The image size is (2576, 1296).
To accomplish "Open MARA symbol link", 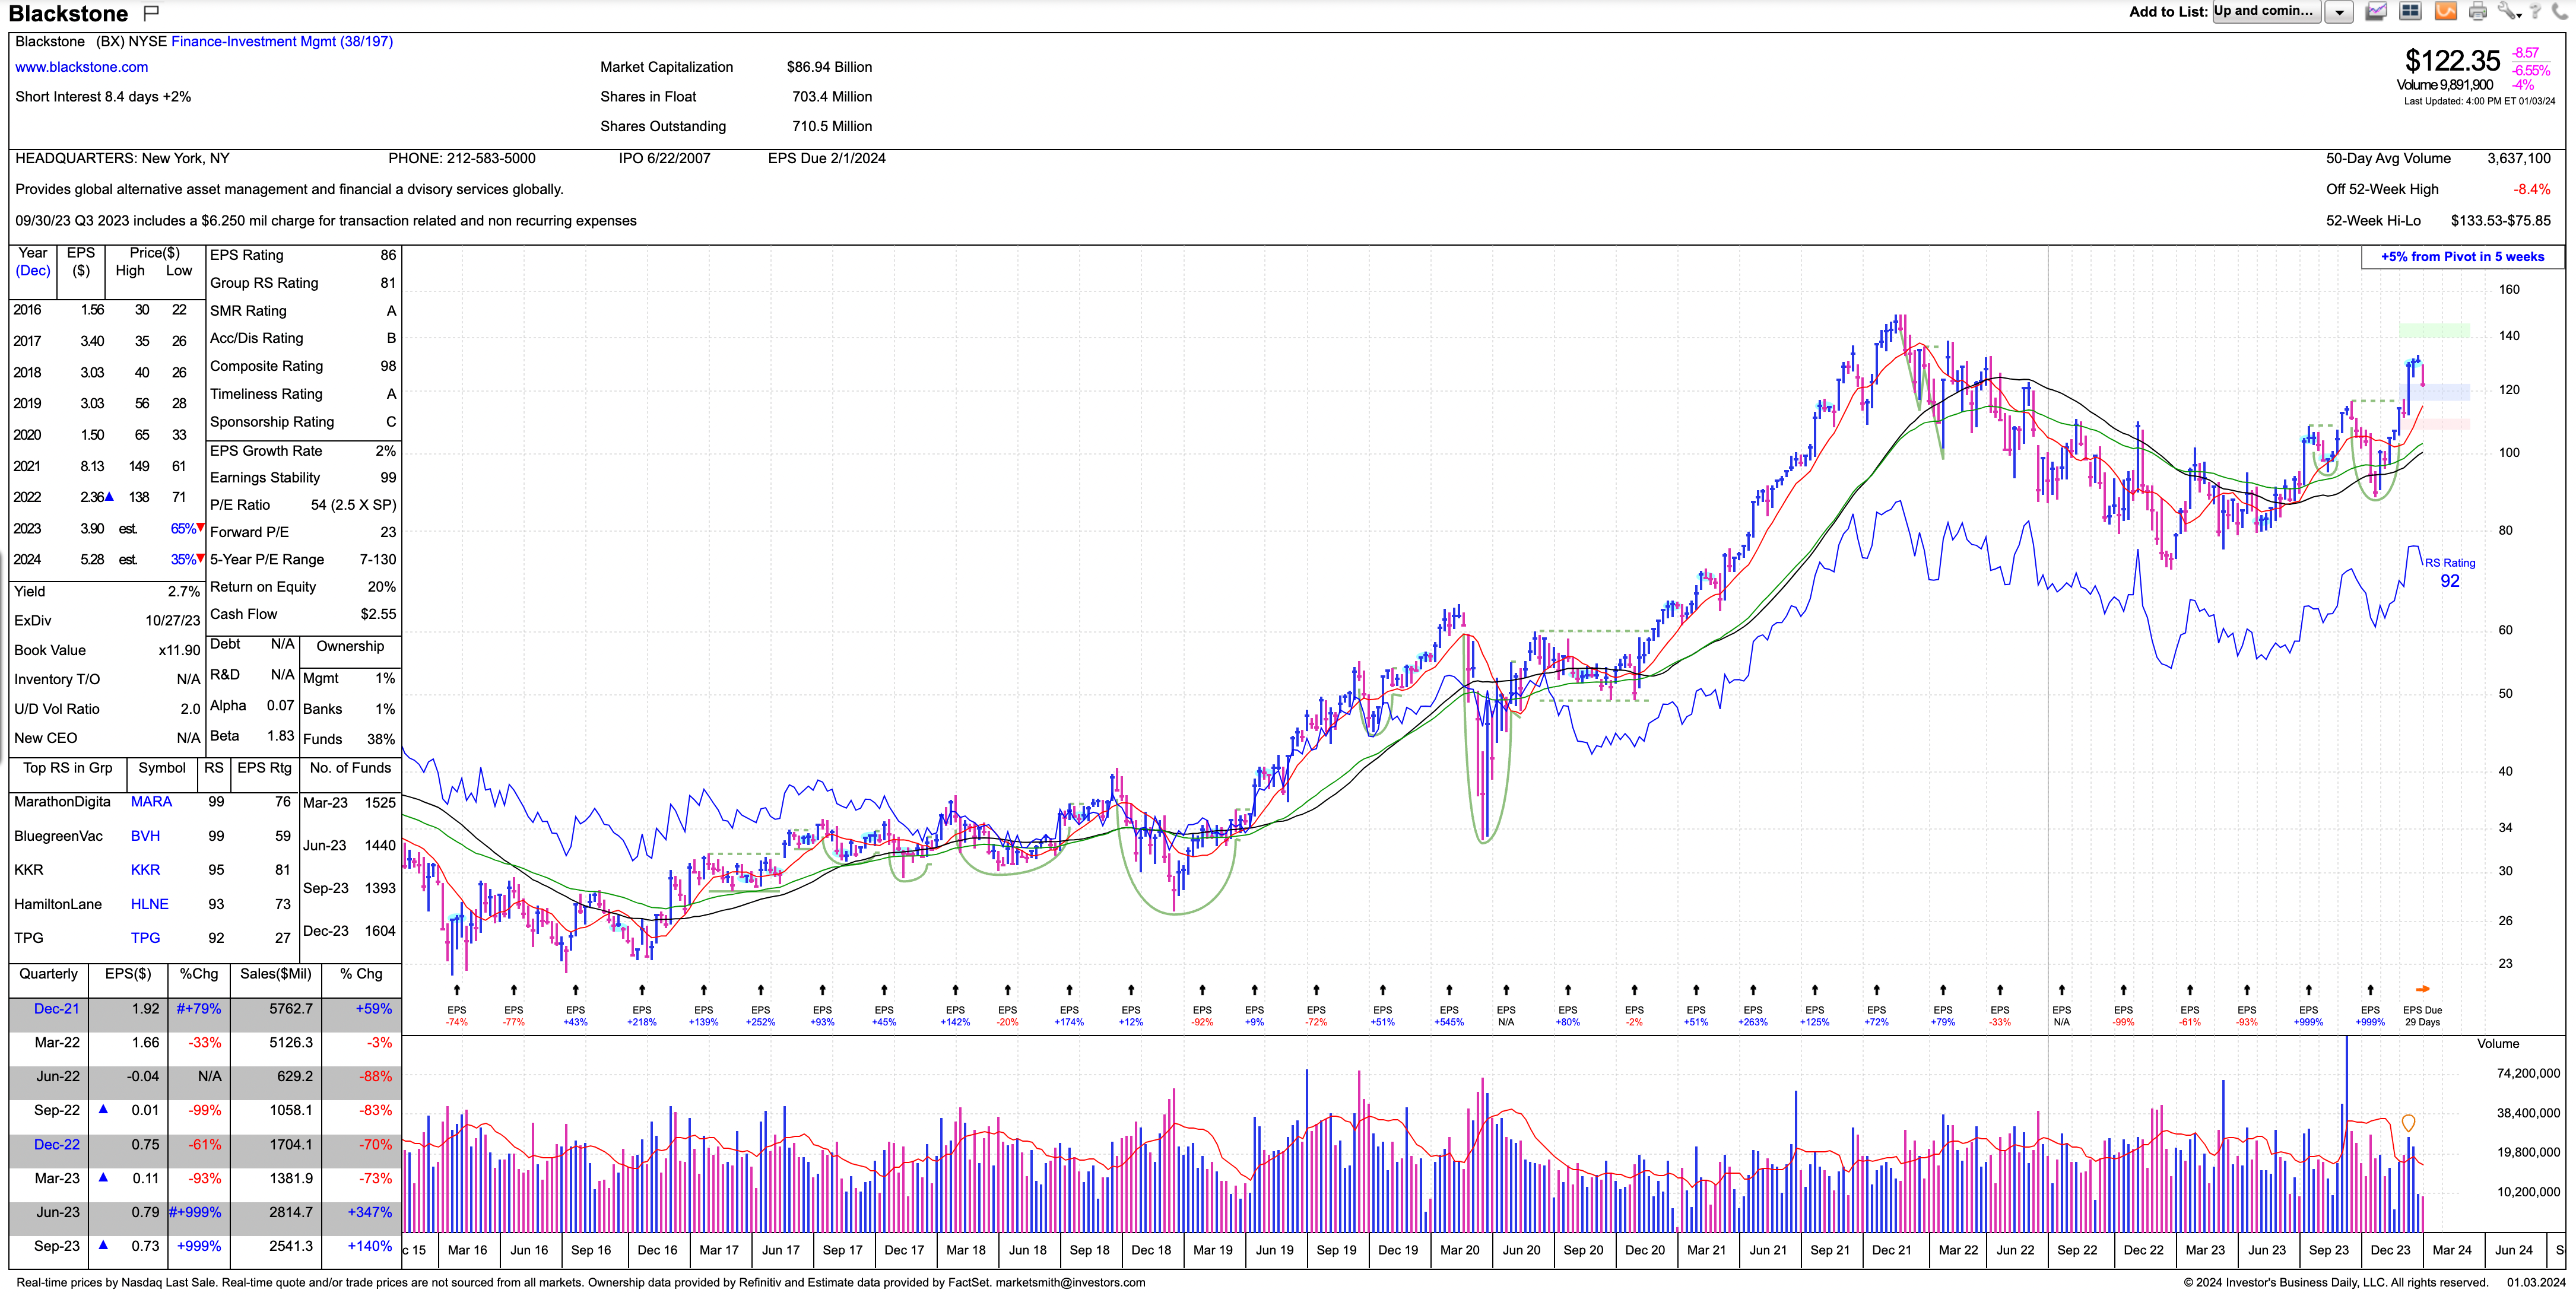I will pyautogui.click(x=151, y=802).
